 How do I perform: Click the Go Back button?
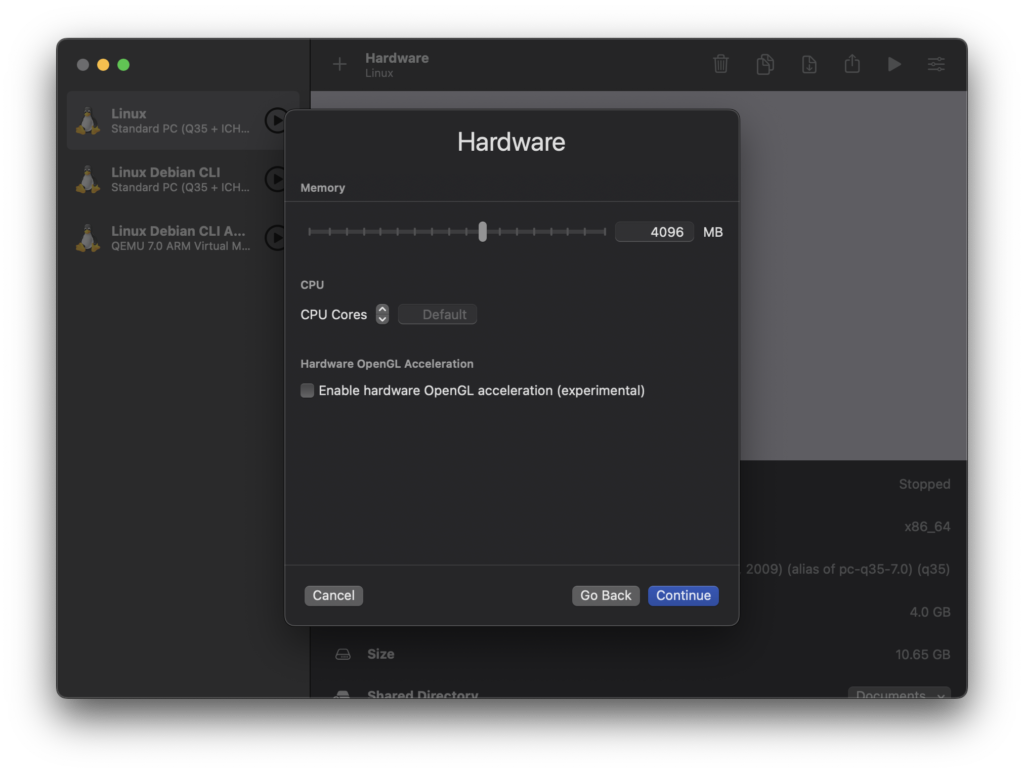coord(605,595)
